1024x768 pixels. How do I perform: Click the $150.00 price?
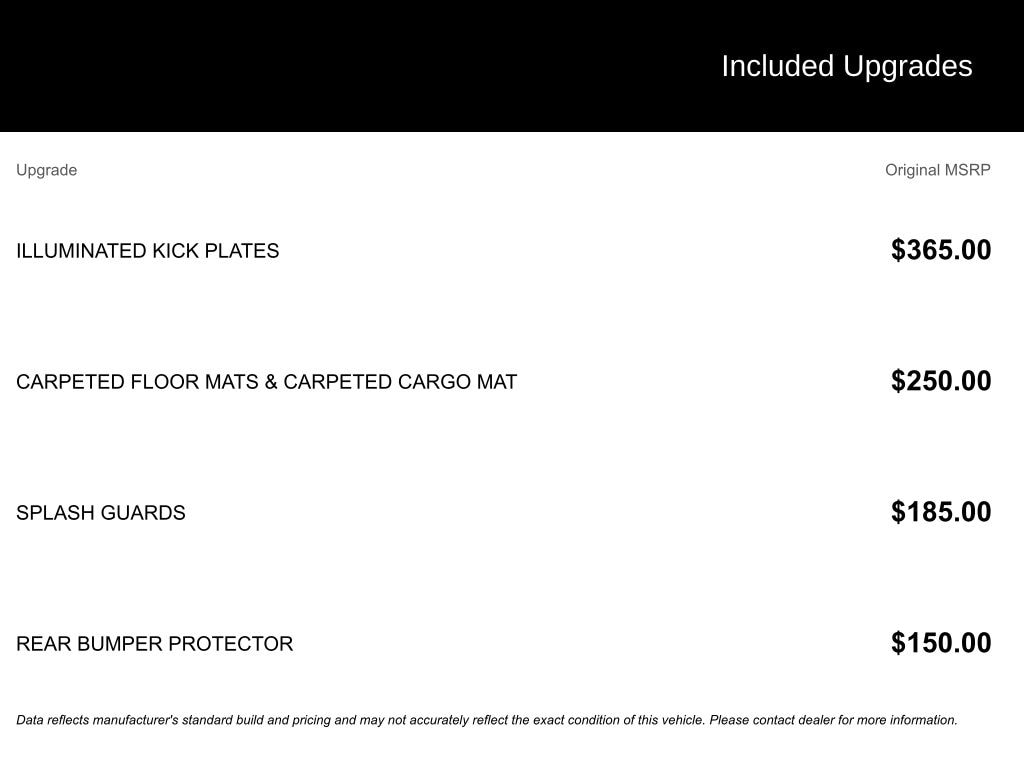click(x=941, y=643)
